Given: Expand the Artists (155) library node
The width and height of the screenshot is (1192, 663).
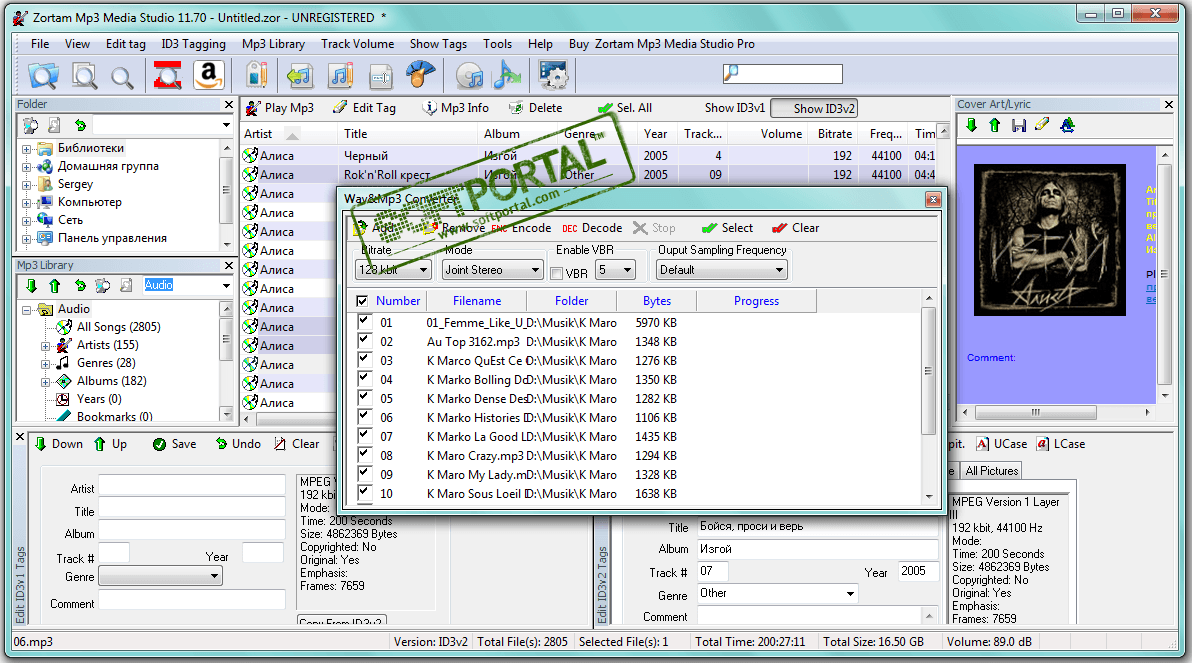Looking at the screenshot, I should (46, 346).
